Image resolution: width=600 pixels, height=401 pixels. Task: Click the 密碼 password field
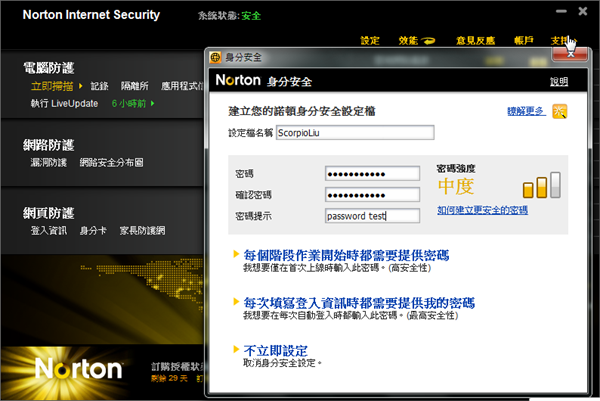click(372, 174)
